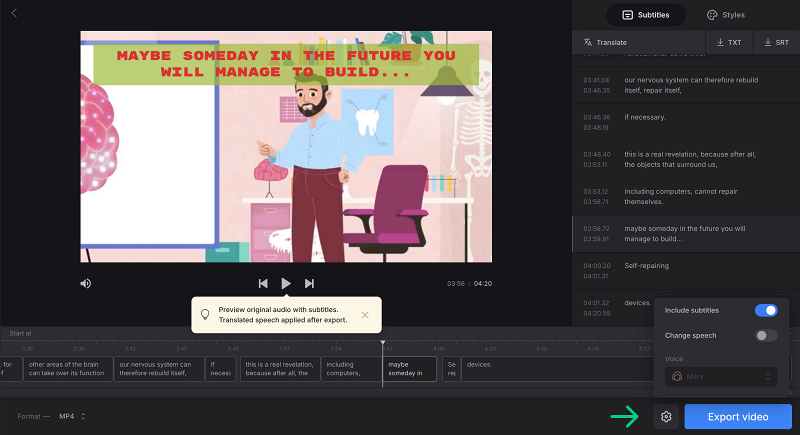This screenshot has width=800, height=435.
Task: Click the end timestamp 04:20.59
Action: pyautogui.click(x=596, y=313)
